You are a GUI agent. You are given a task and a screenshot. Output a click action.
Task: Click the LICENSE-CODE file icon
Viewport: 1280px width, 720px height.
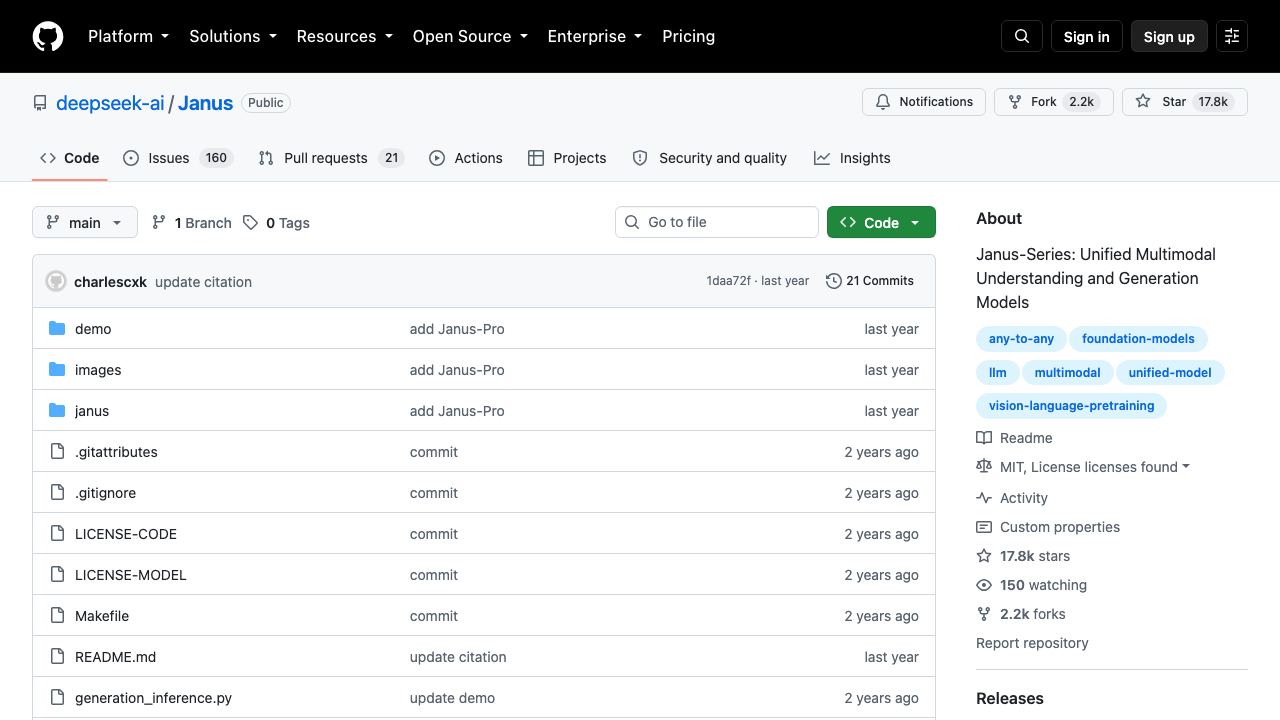click(57, 534)
